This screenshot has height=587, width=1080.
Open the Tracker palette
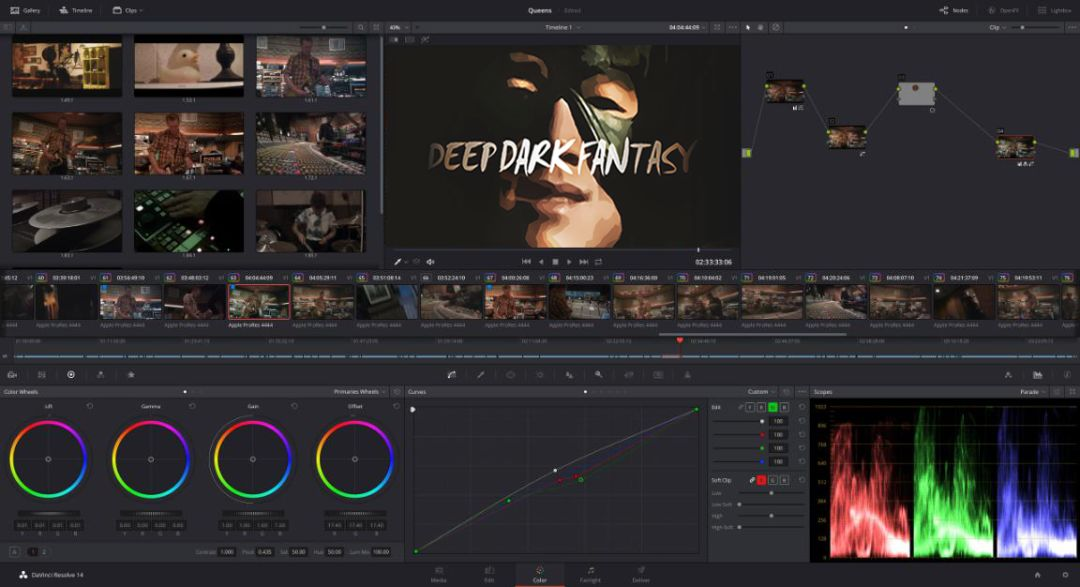pyautogui.click(x=540, y=375)
